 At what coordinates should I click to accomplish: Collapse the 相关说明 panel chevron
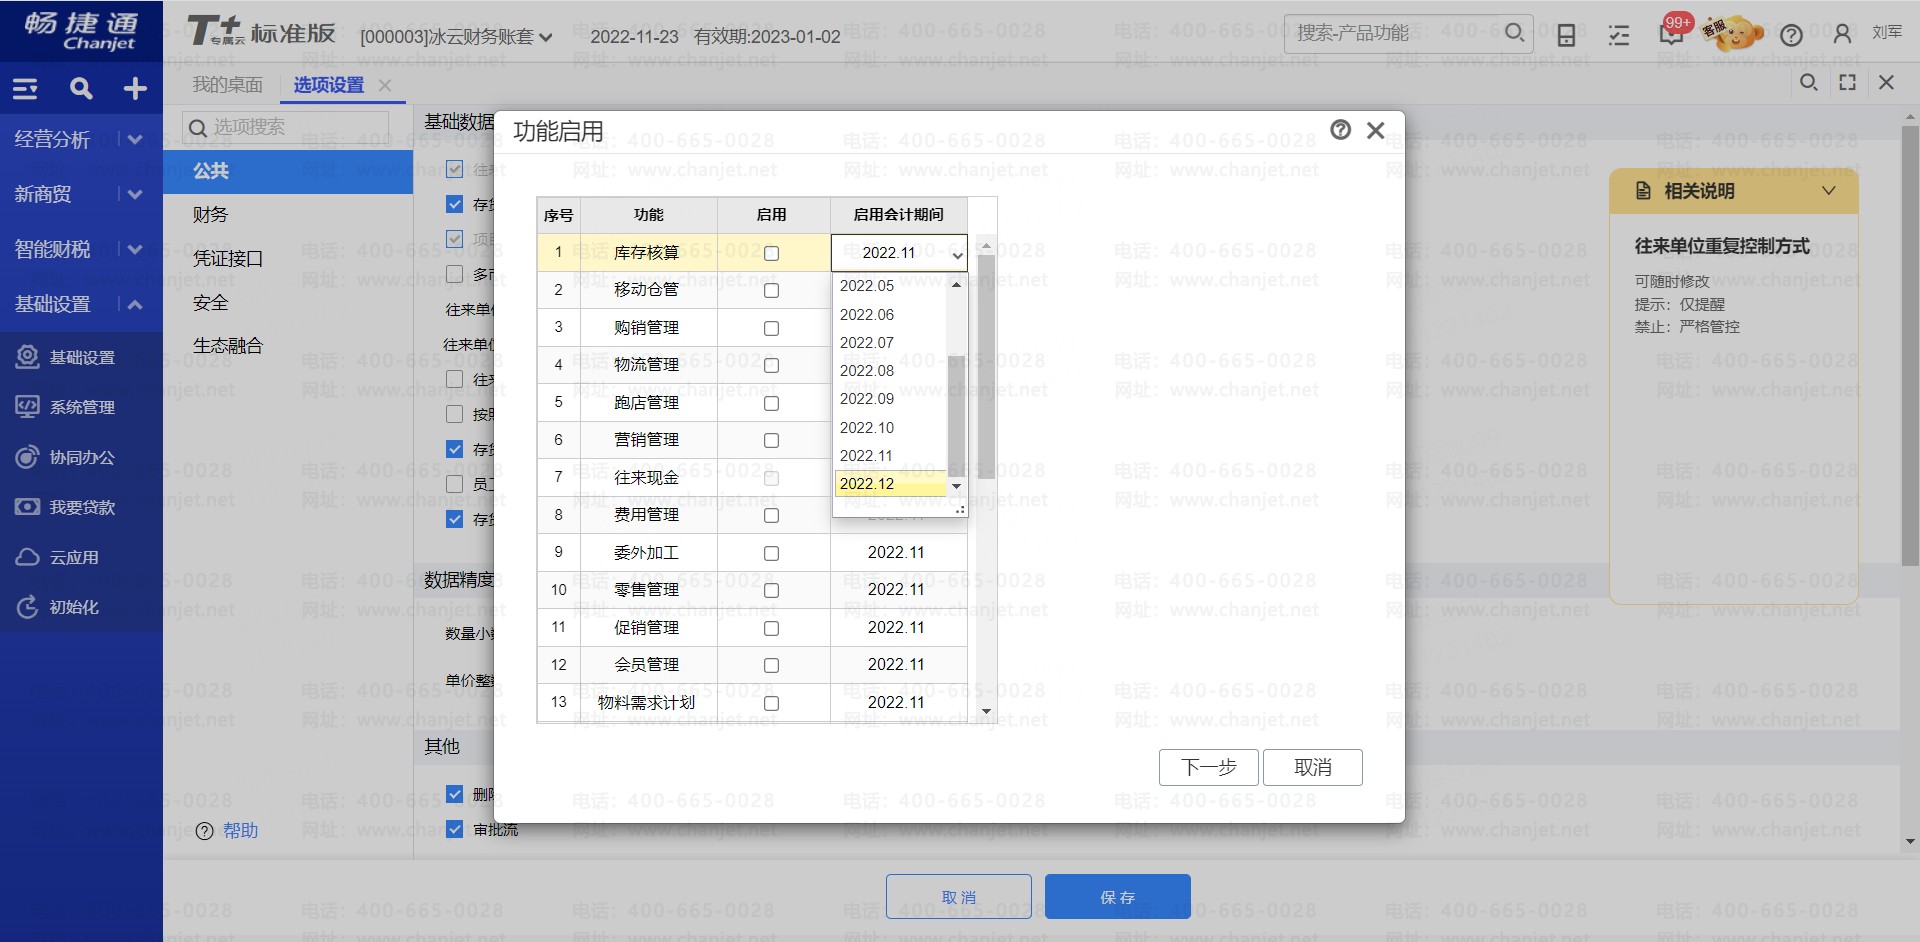(x=1828, y=191)
